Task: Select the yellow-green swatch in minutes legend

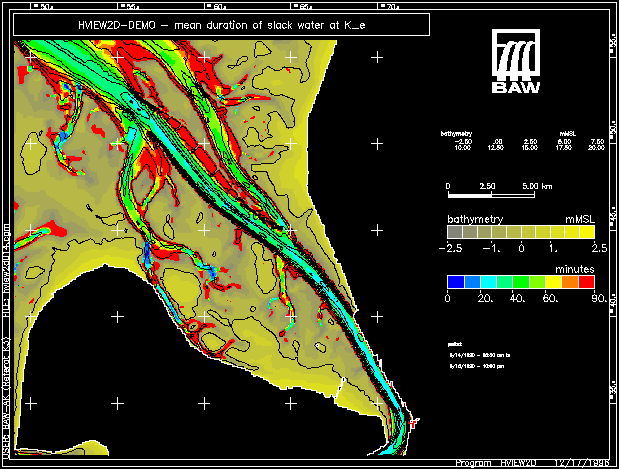Action: [537, 282]
